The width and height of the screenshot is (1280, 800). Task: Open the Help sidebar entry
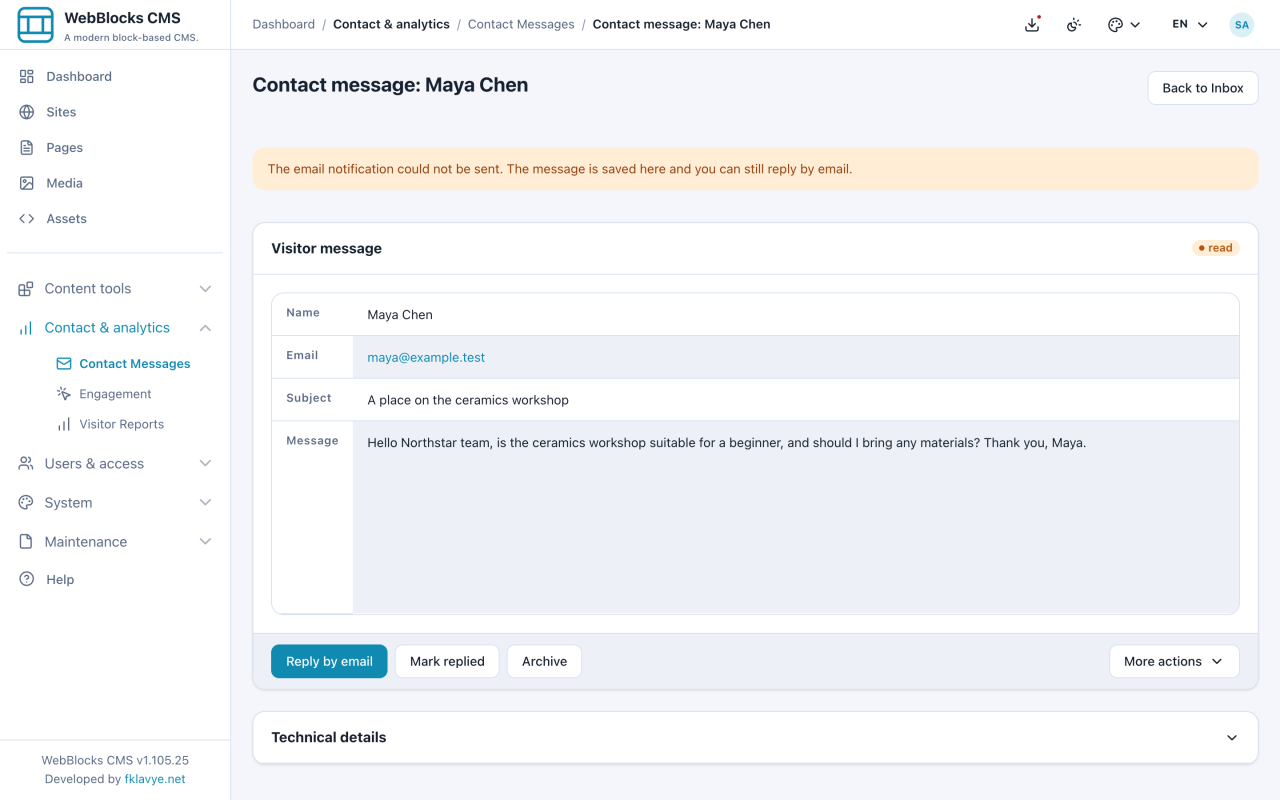115,579
